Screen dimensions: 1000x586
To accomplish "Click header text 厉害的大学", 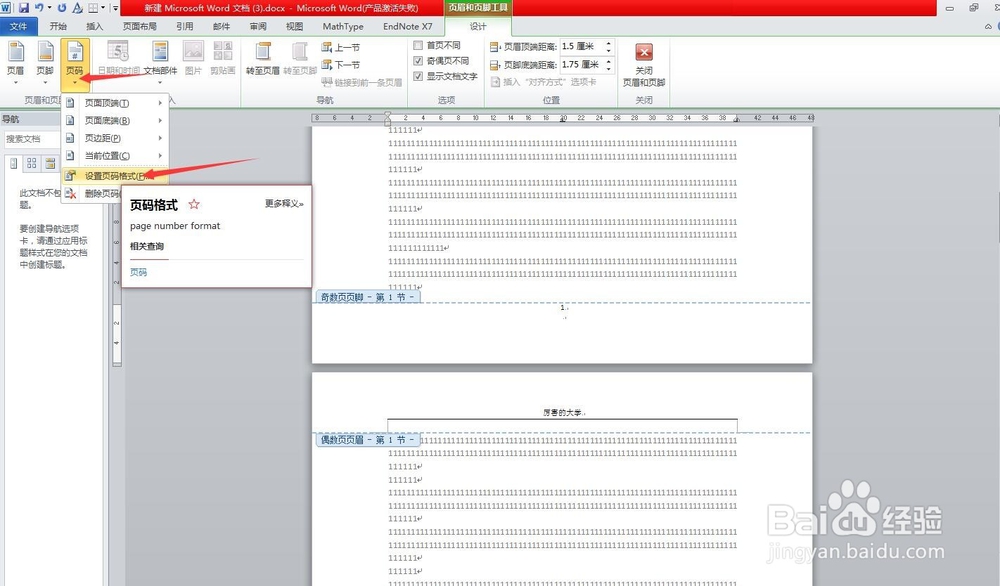I will point(563,413).
